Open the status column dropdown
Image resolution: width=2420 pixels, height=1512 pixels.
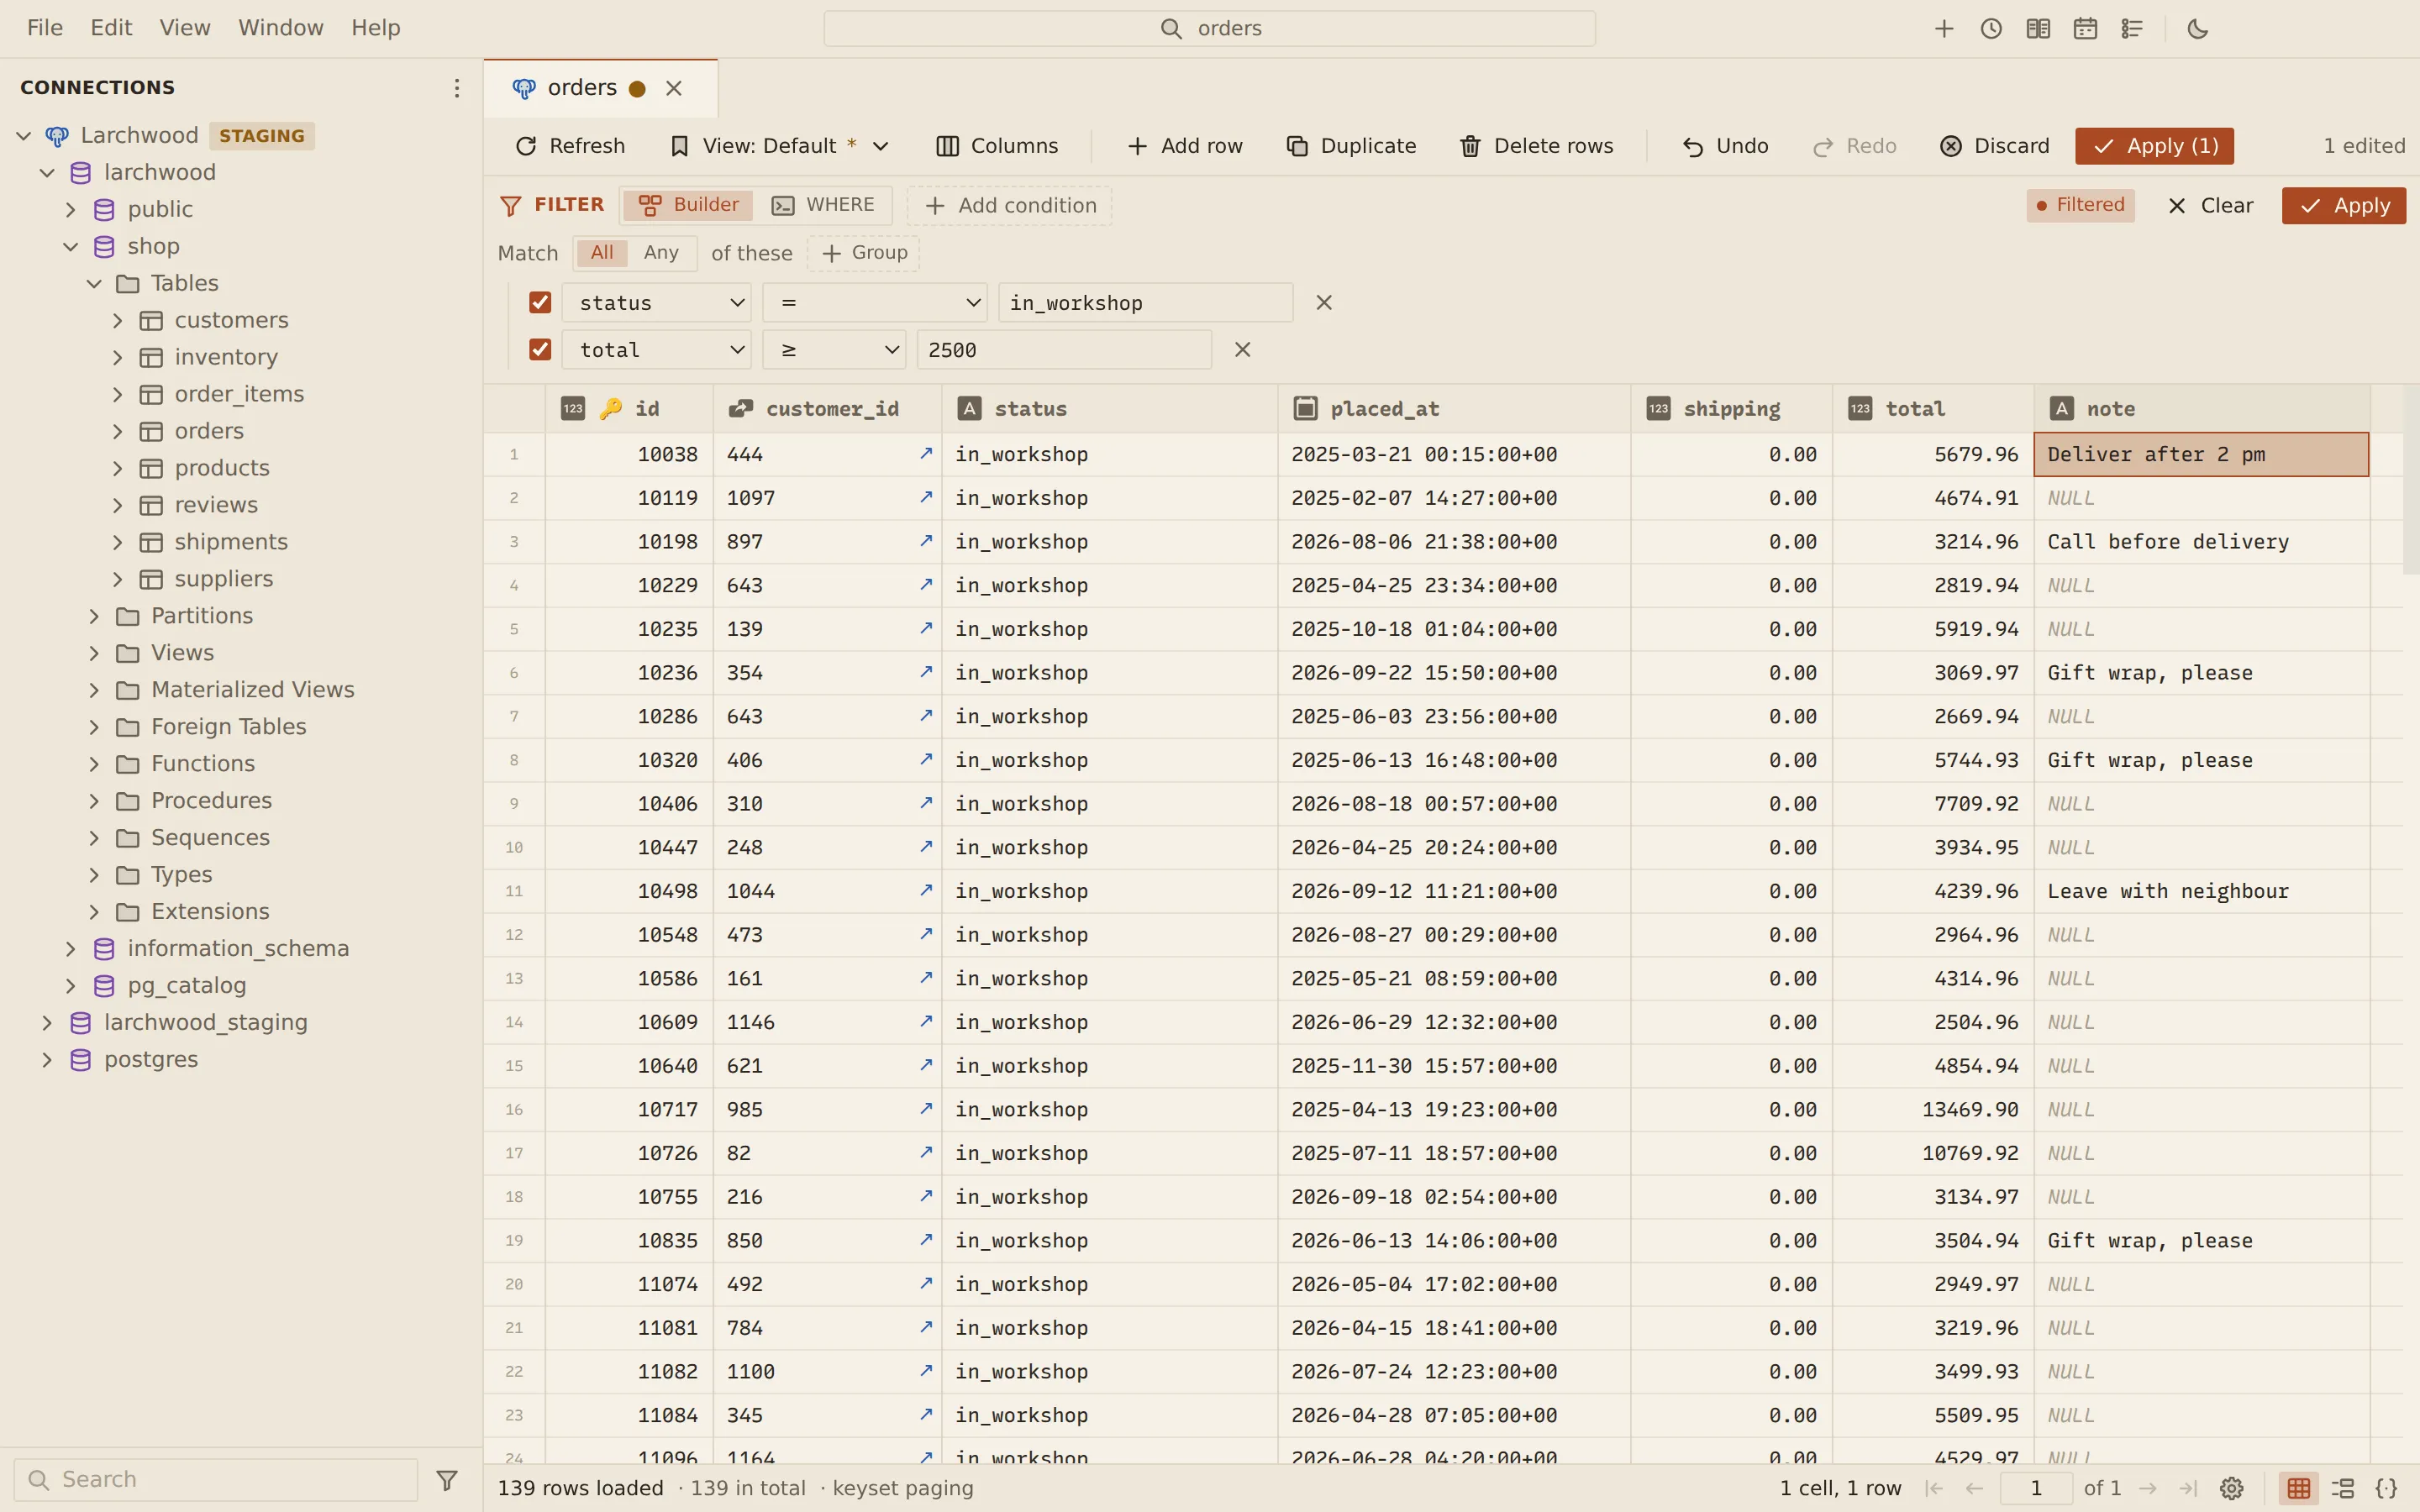point(657,302)
